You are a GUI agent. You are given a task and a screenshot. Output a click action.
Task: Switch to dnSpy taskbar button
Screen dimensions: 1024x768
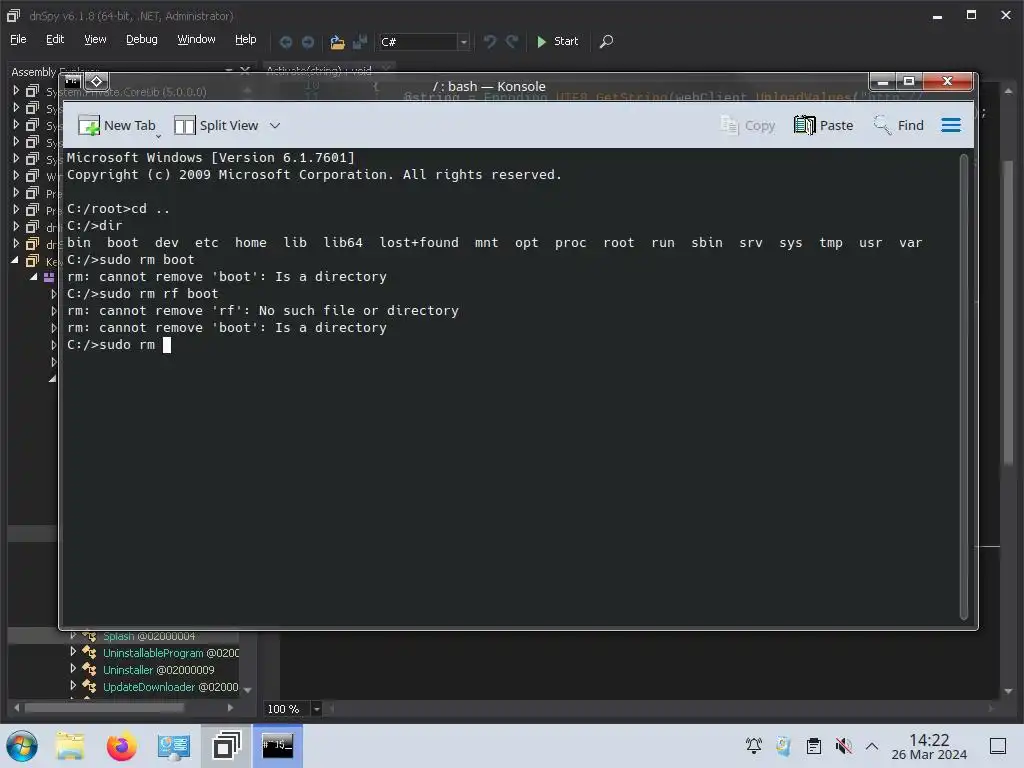pyautogui.click(x=226, y=746)
